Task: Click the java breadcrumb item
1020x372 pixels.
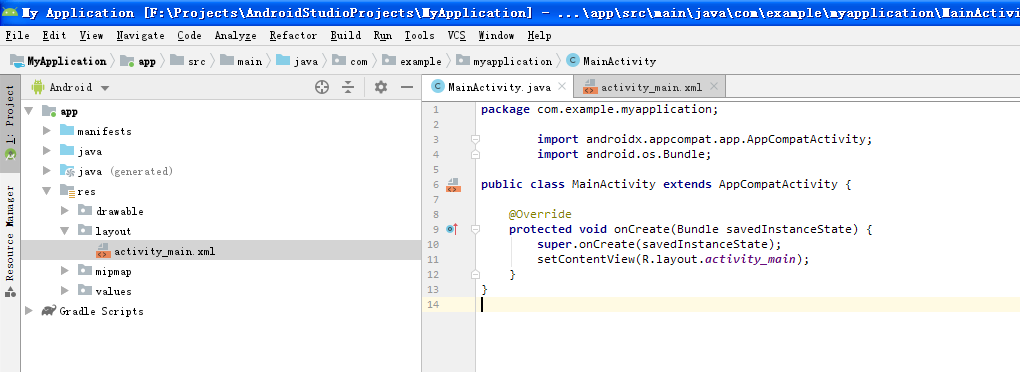Action: pos(297,61)
